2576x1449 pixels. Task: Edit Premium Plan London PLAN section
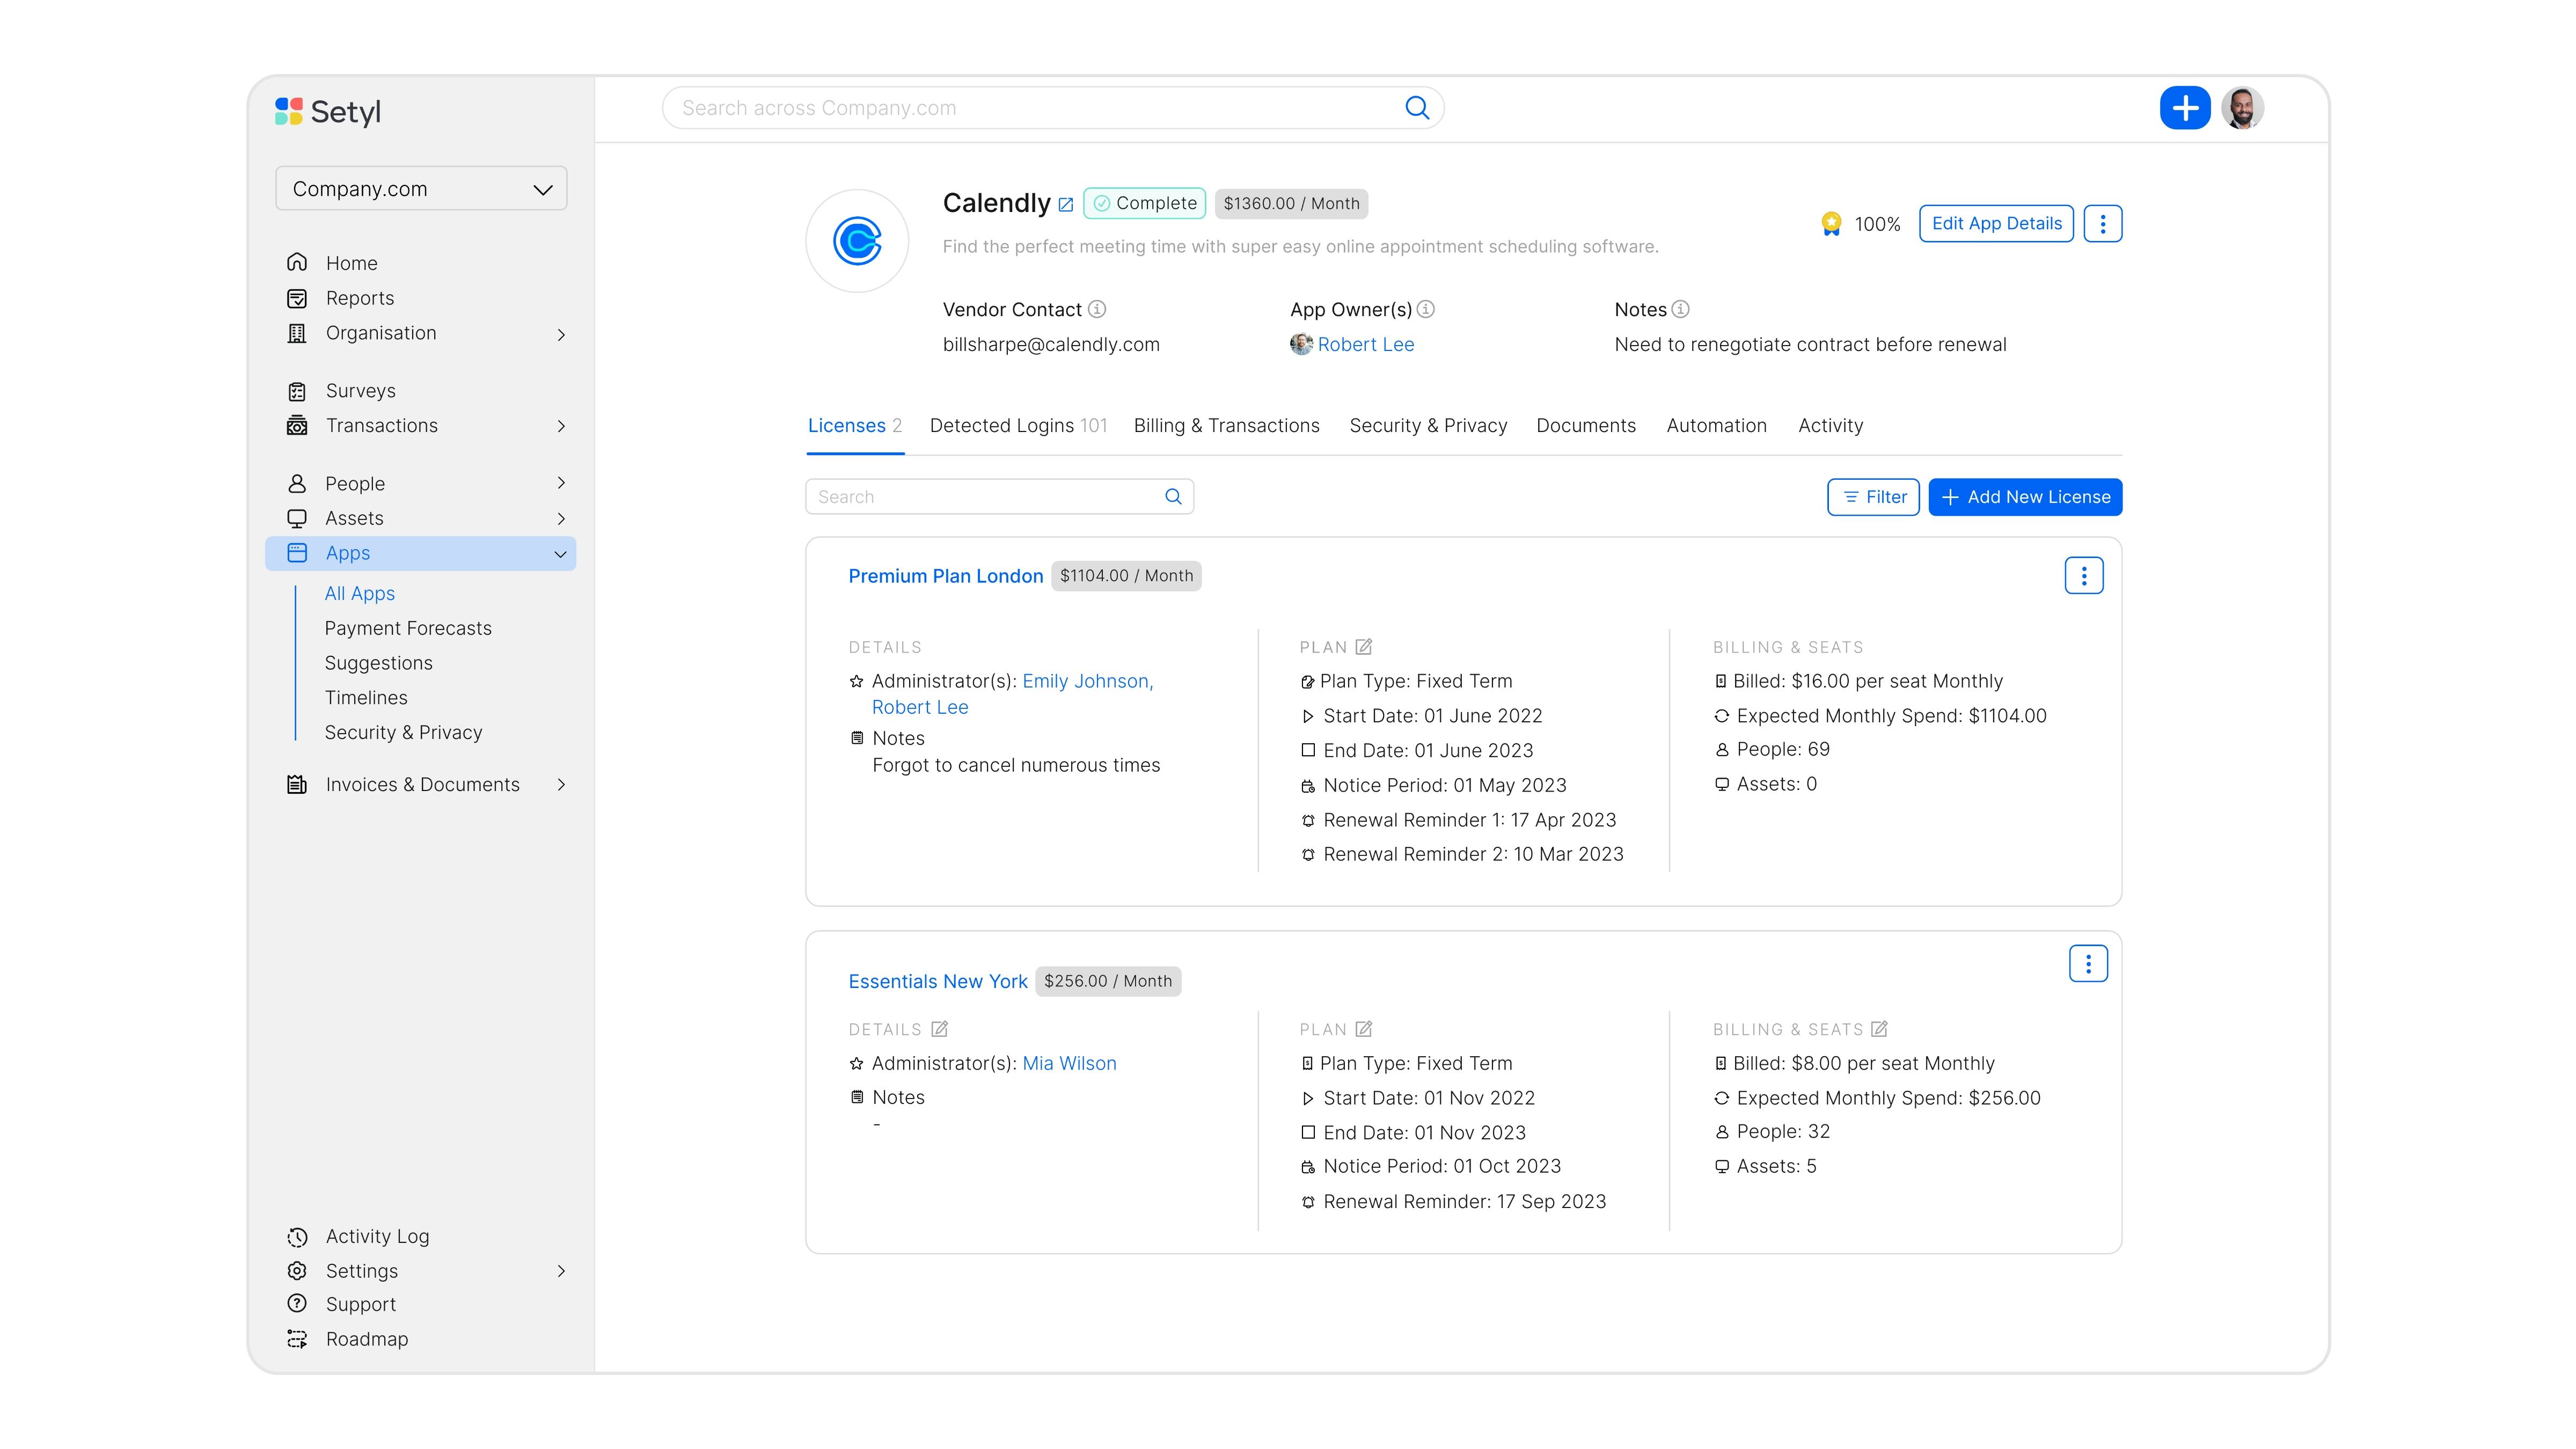1364,647
